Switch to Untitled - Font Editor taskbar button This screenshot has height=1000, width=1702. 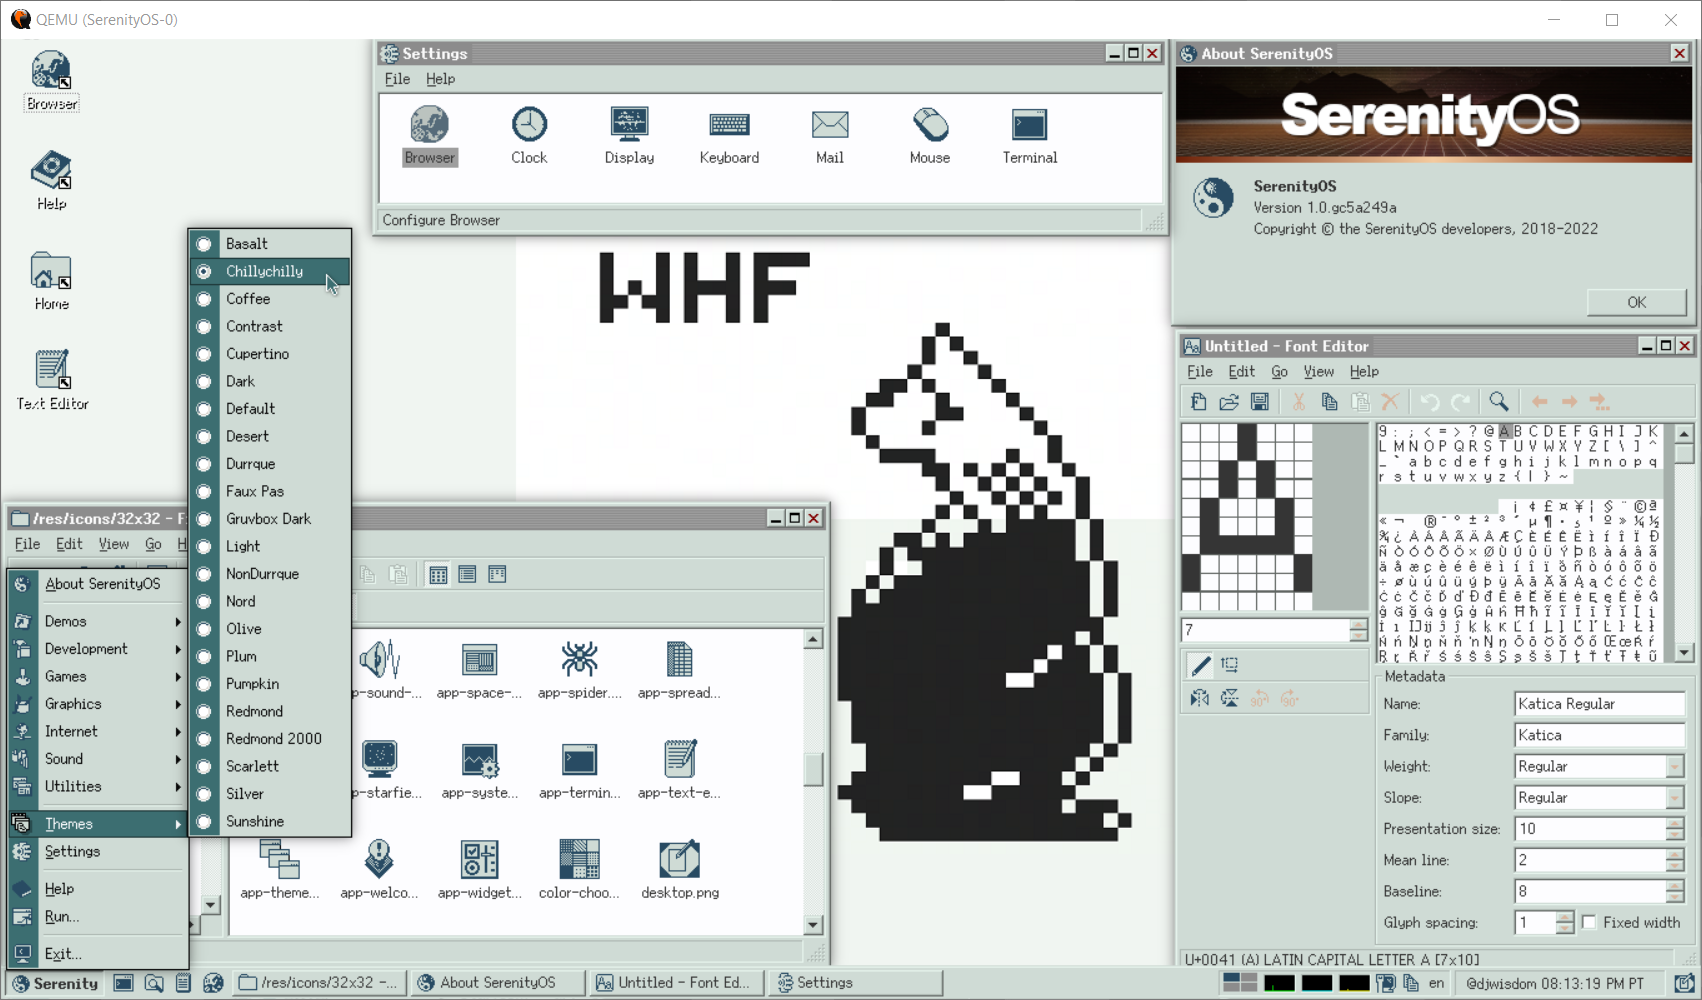(x=675, y=983)
